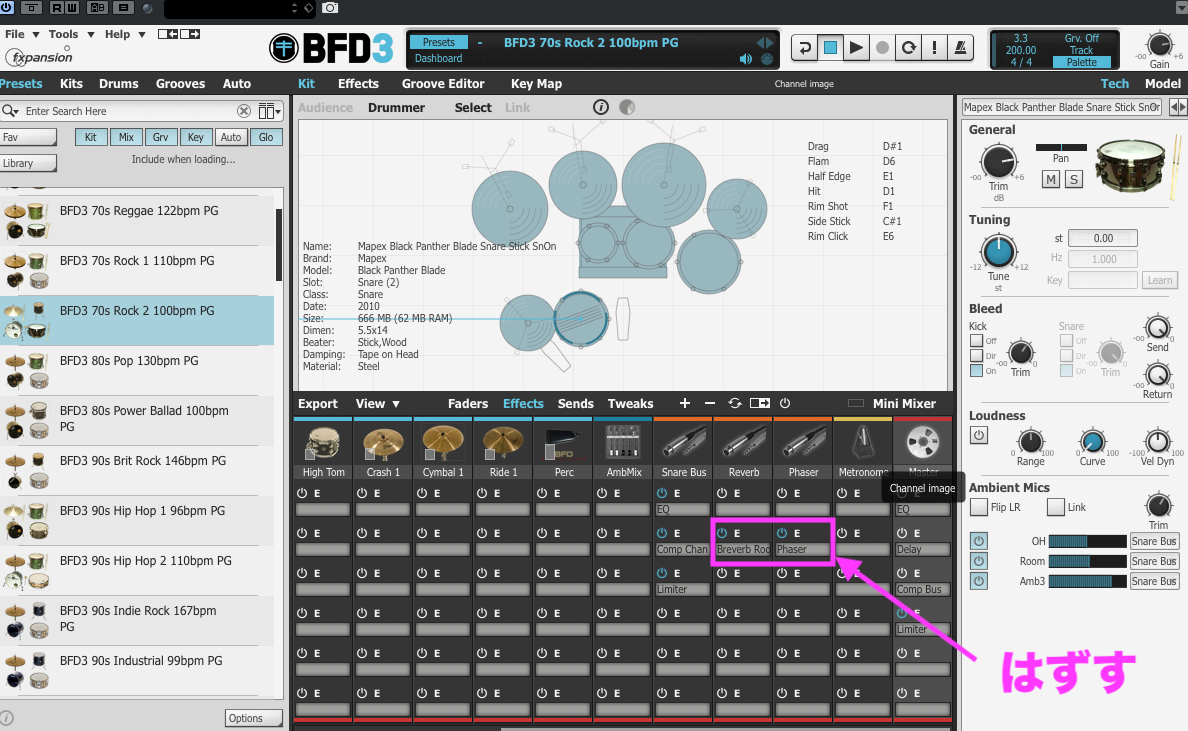Open the Key Map tab
Viewport: 1188px width, 731px height.
coord(536,83)
